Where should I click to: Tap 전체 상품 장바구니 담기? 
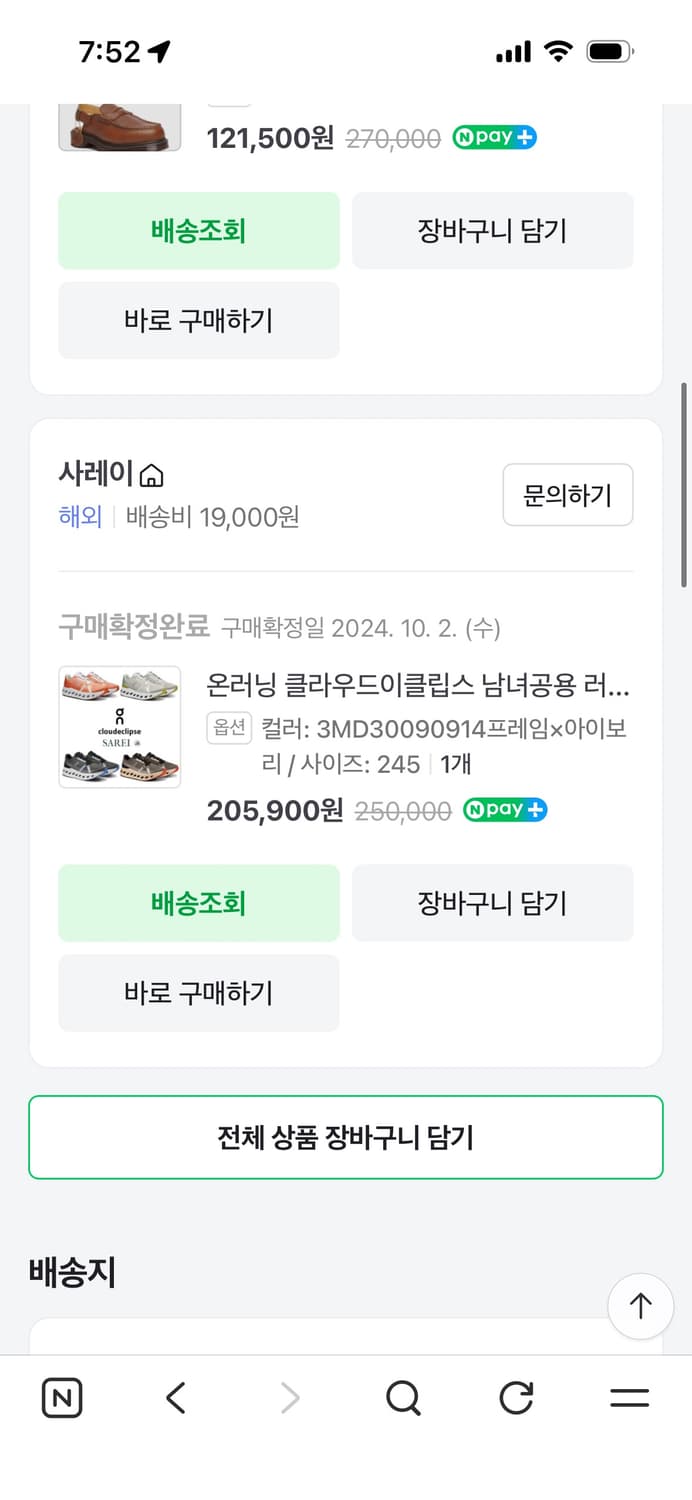point(346,1137)
